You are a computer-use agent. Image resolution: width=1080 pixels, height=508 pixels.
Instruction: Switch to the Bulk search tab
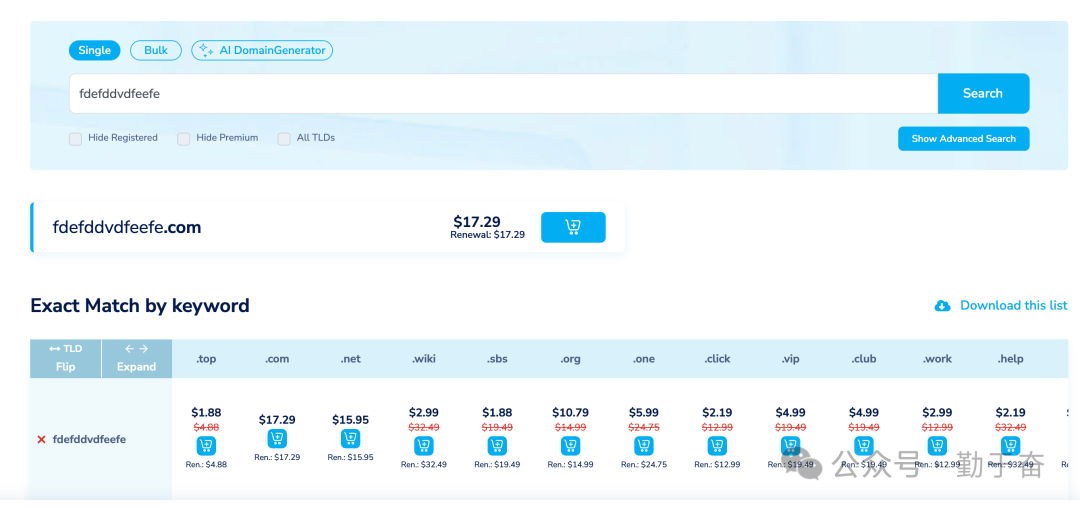click(156, 50)
